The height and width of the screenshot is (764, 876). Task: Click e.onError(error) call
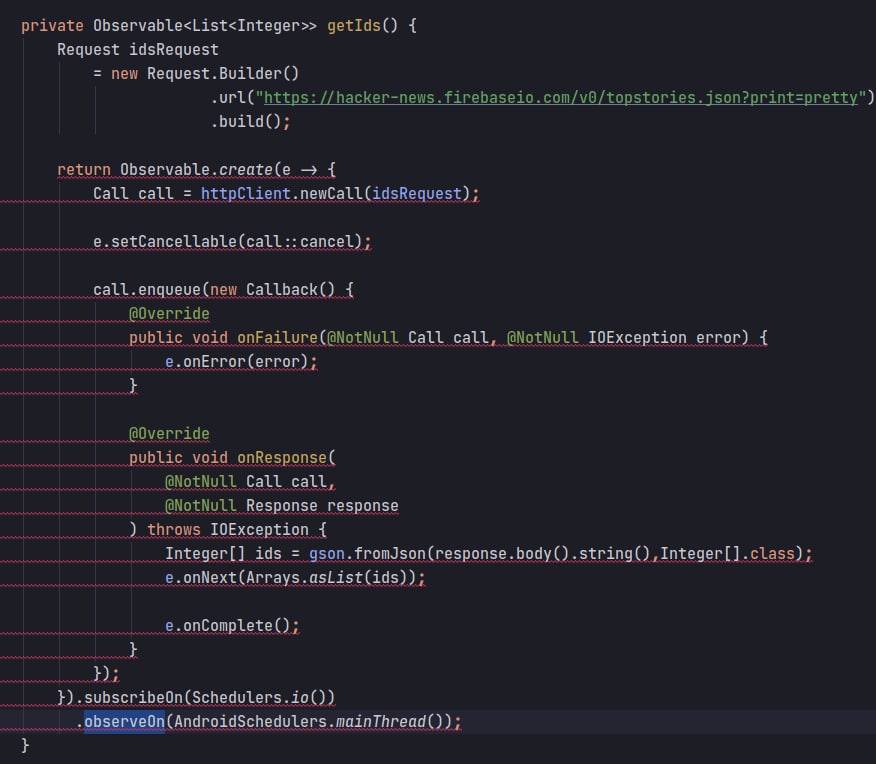pos(241,362)
